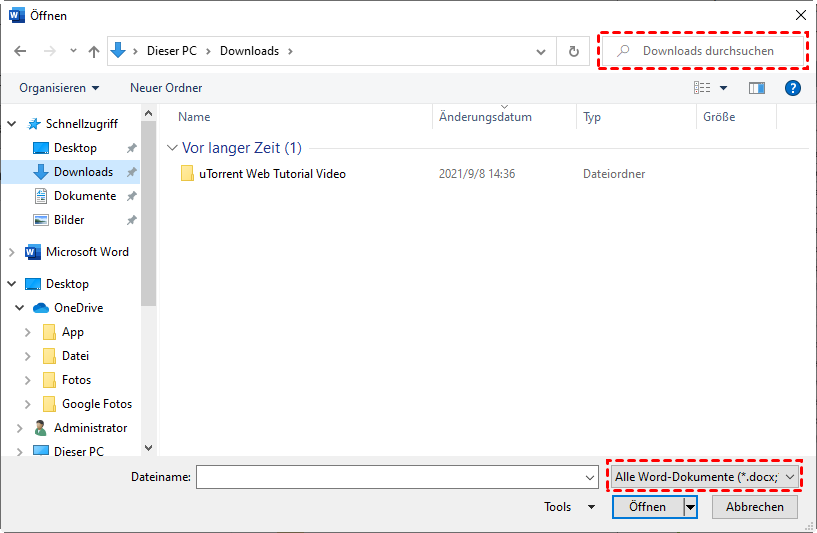Image resolution: width=817 pixels, height=533 pixels.
Task: Toggle the preview pane icon
Action: [757, 88]
